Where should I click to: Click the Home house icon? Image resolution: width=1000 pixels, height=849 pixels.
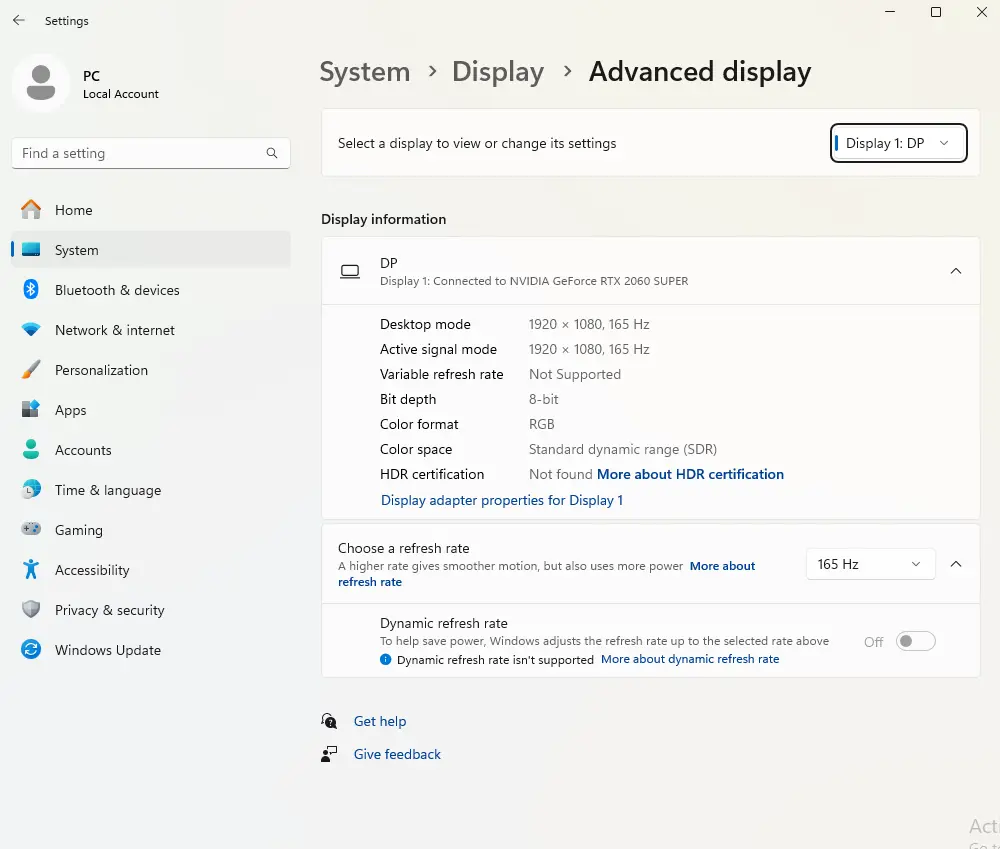[31, 209]
